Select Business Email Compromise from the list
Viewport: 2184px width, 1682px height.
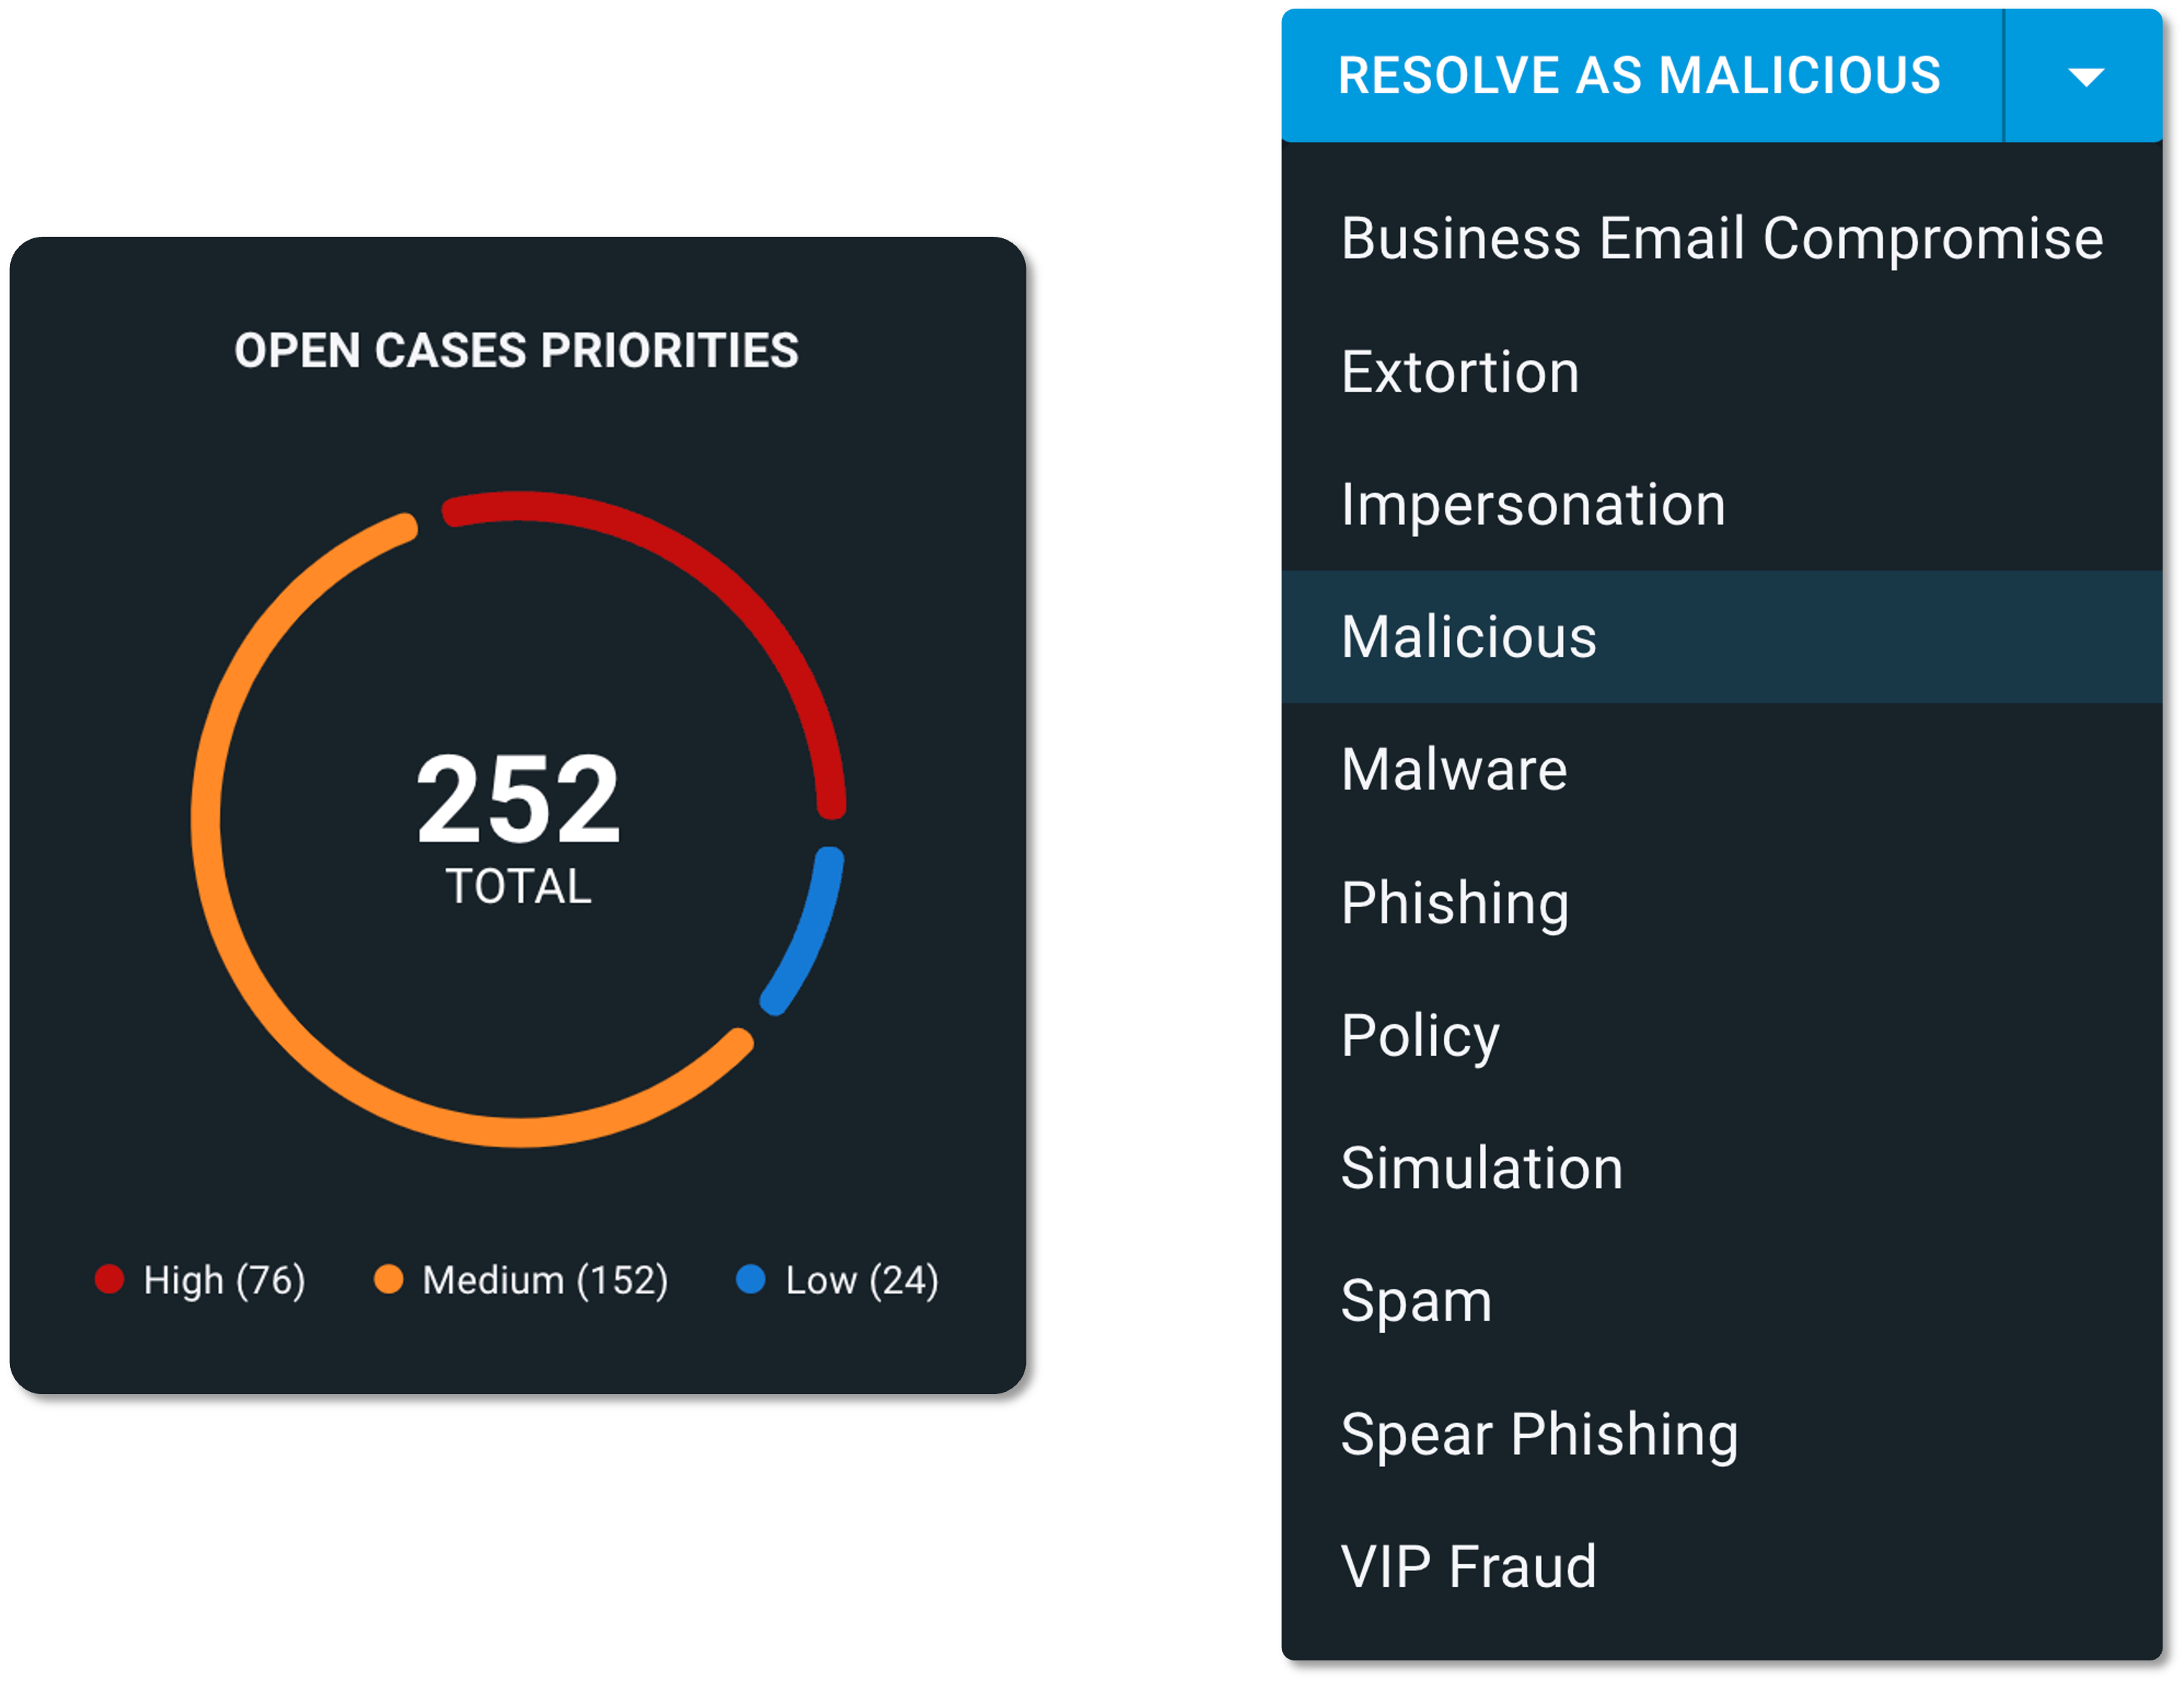[x=1722, y=239]
